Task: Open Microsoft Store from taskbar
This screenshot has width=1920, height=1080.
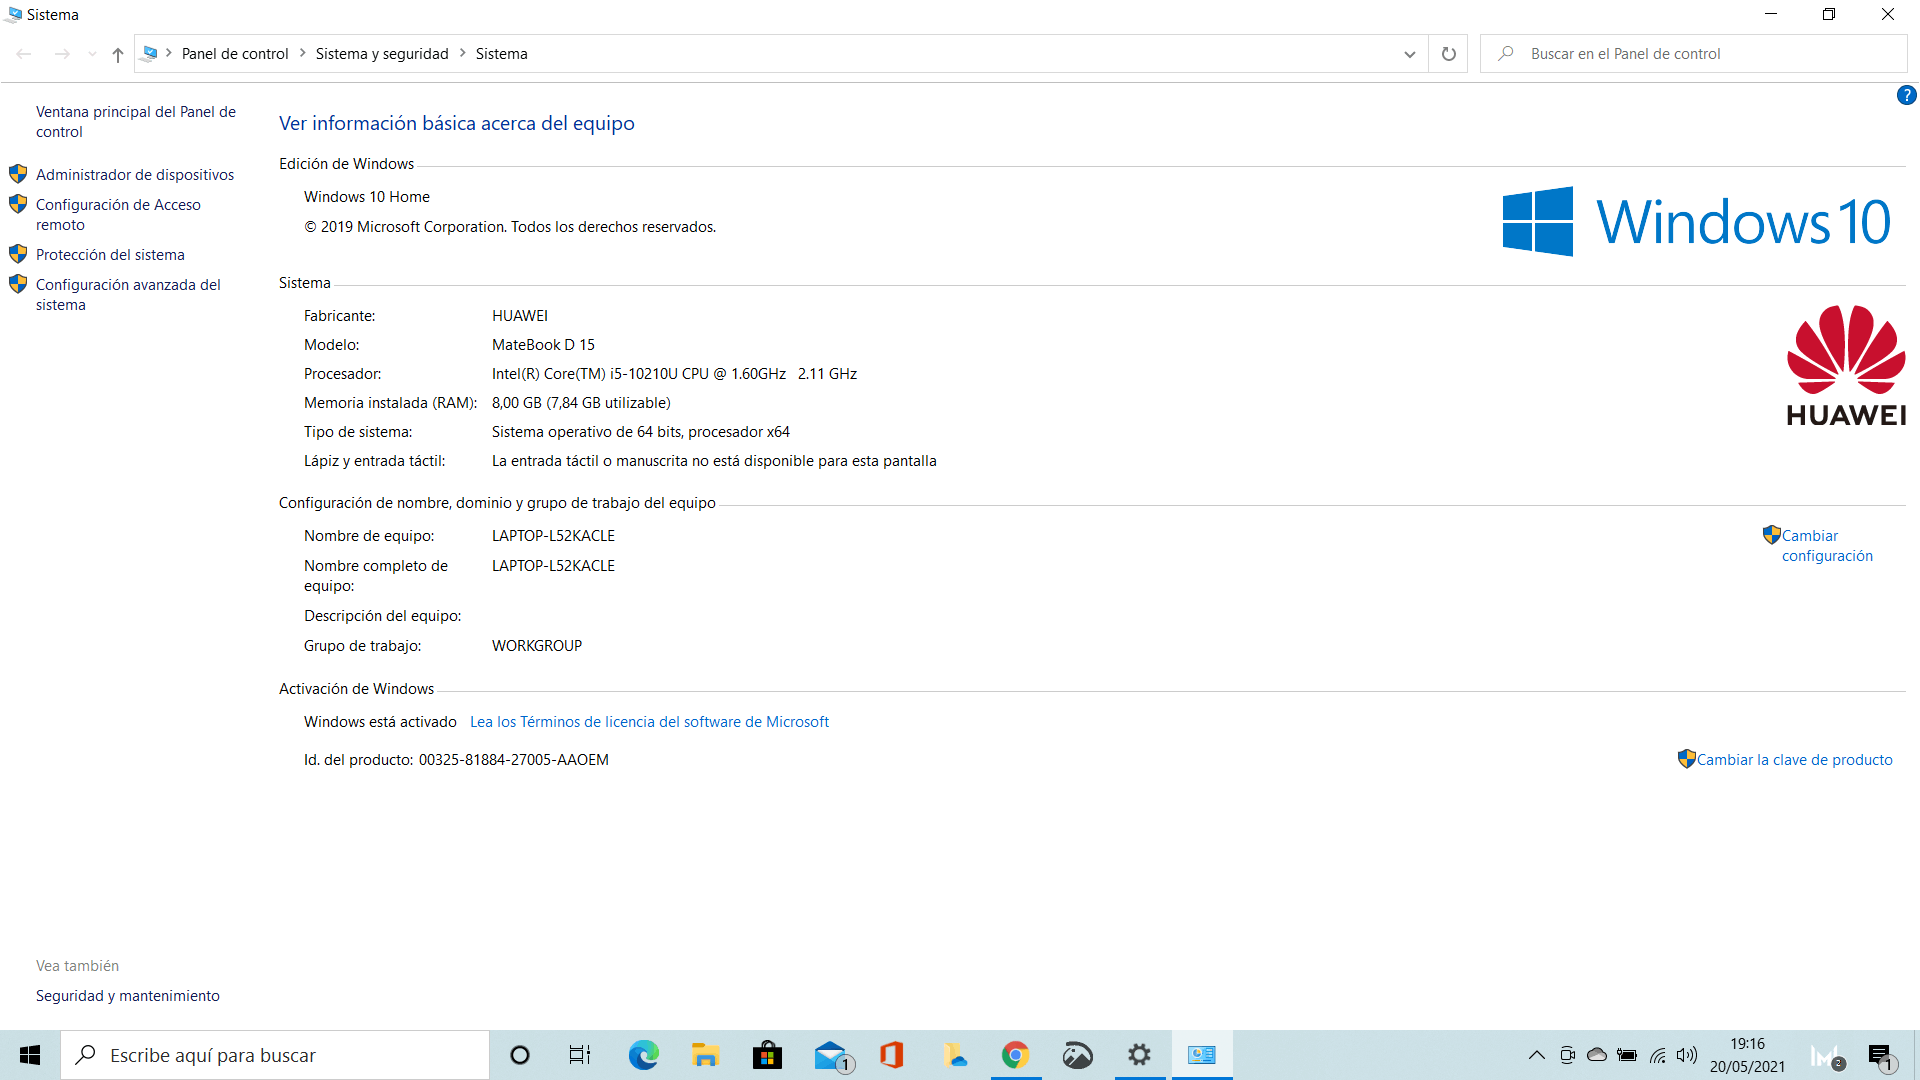Action: tap(767, 1055)
